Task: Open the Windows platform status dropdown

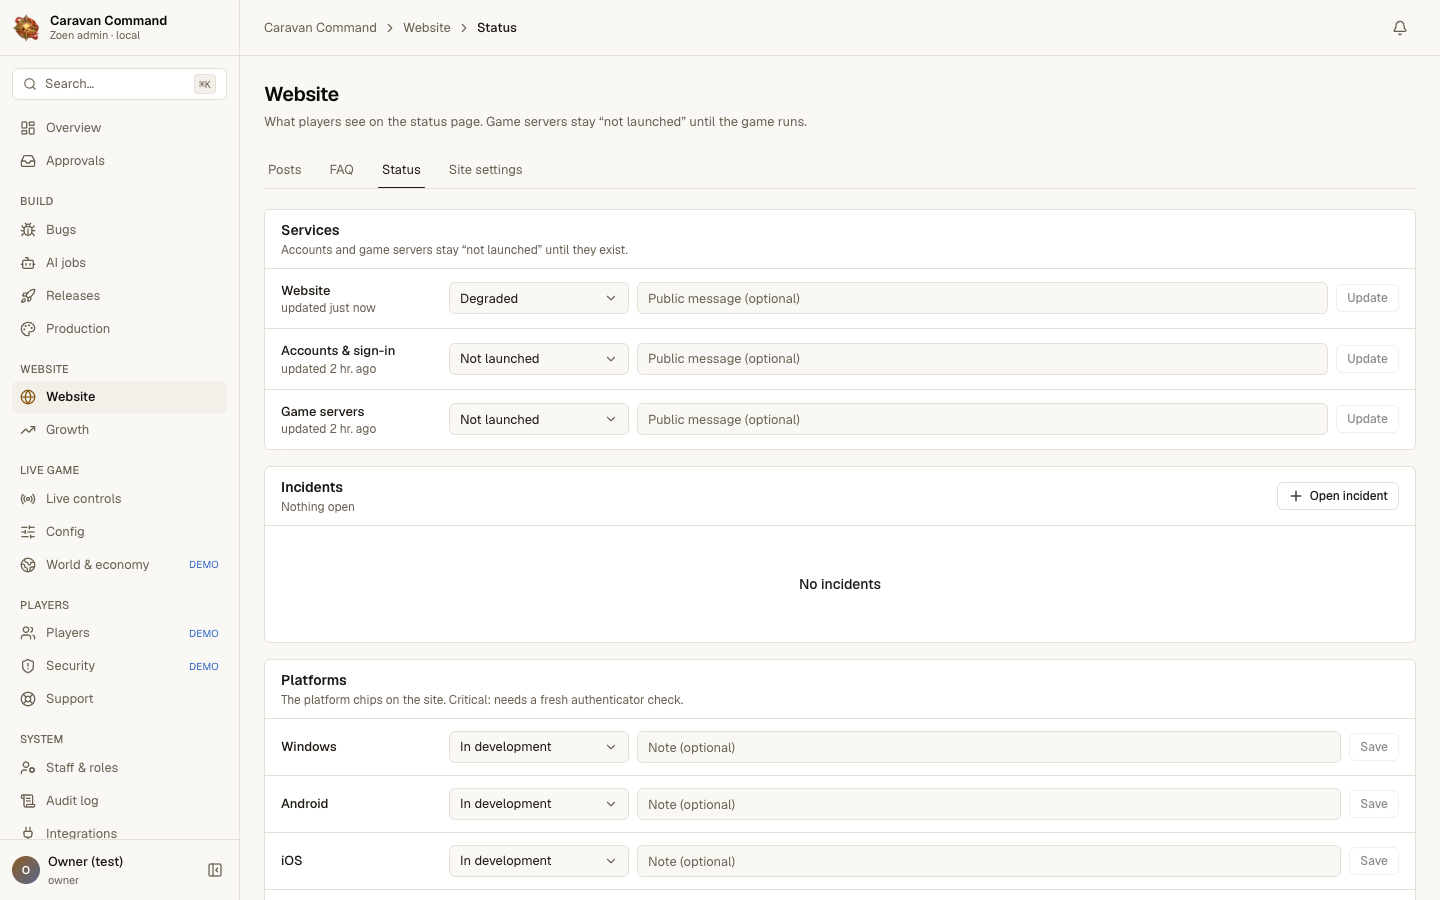Action: pyautogui.click(x=539, y=747)
